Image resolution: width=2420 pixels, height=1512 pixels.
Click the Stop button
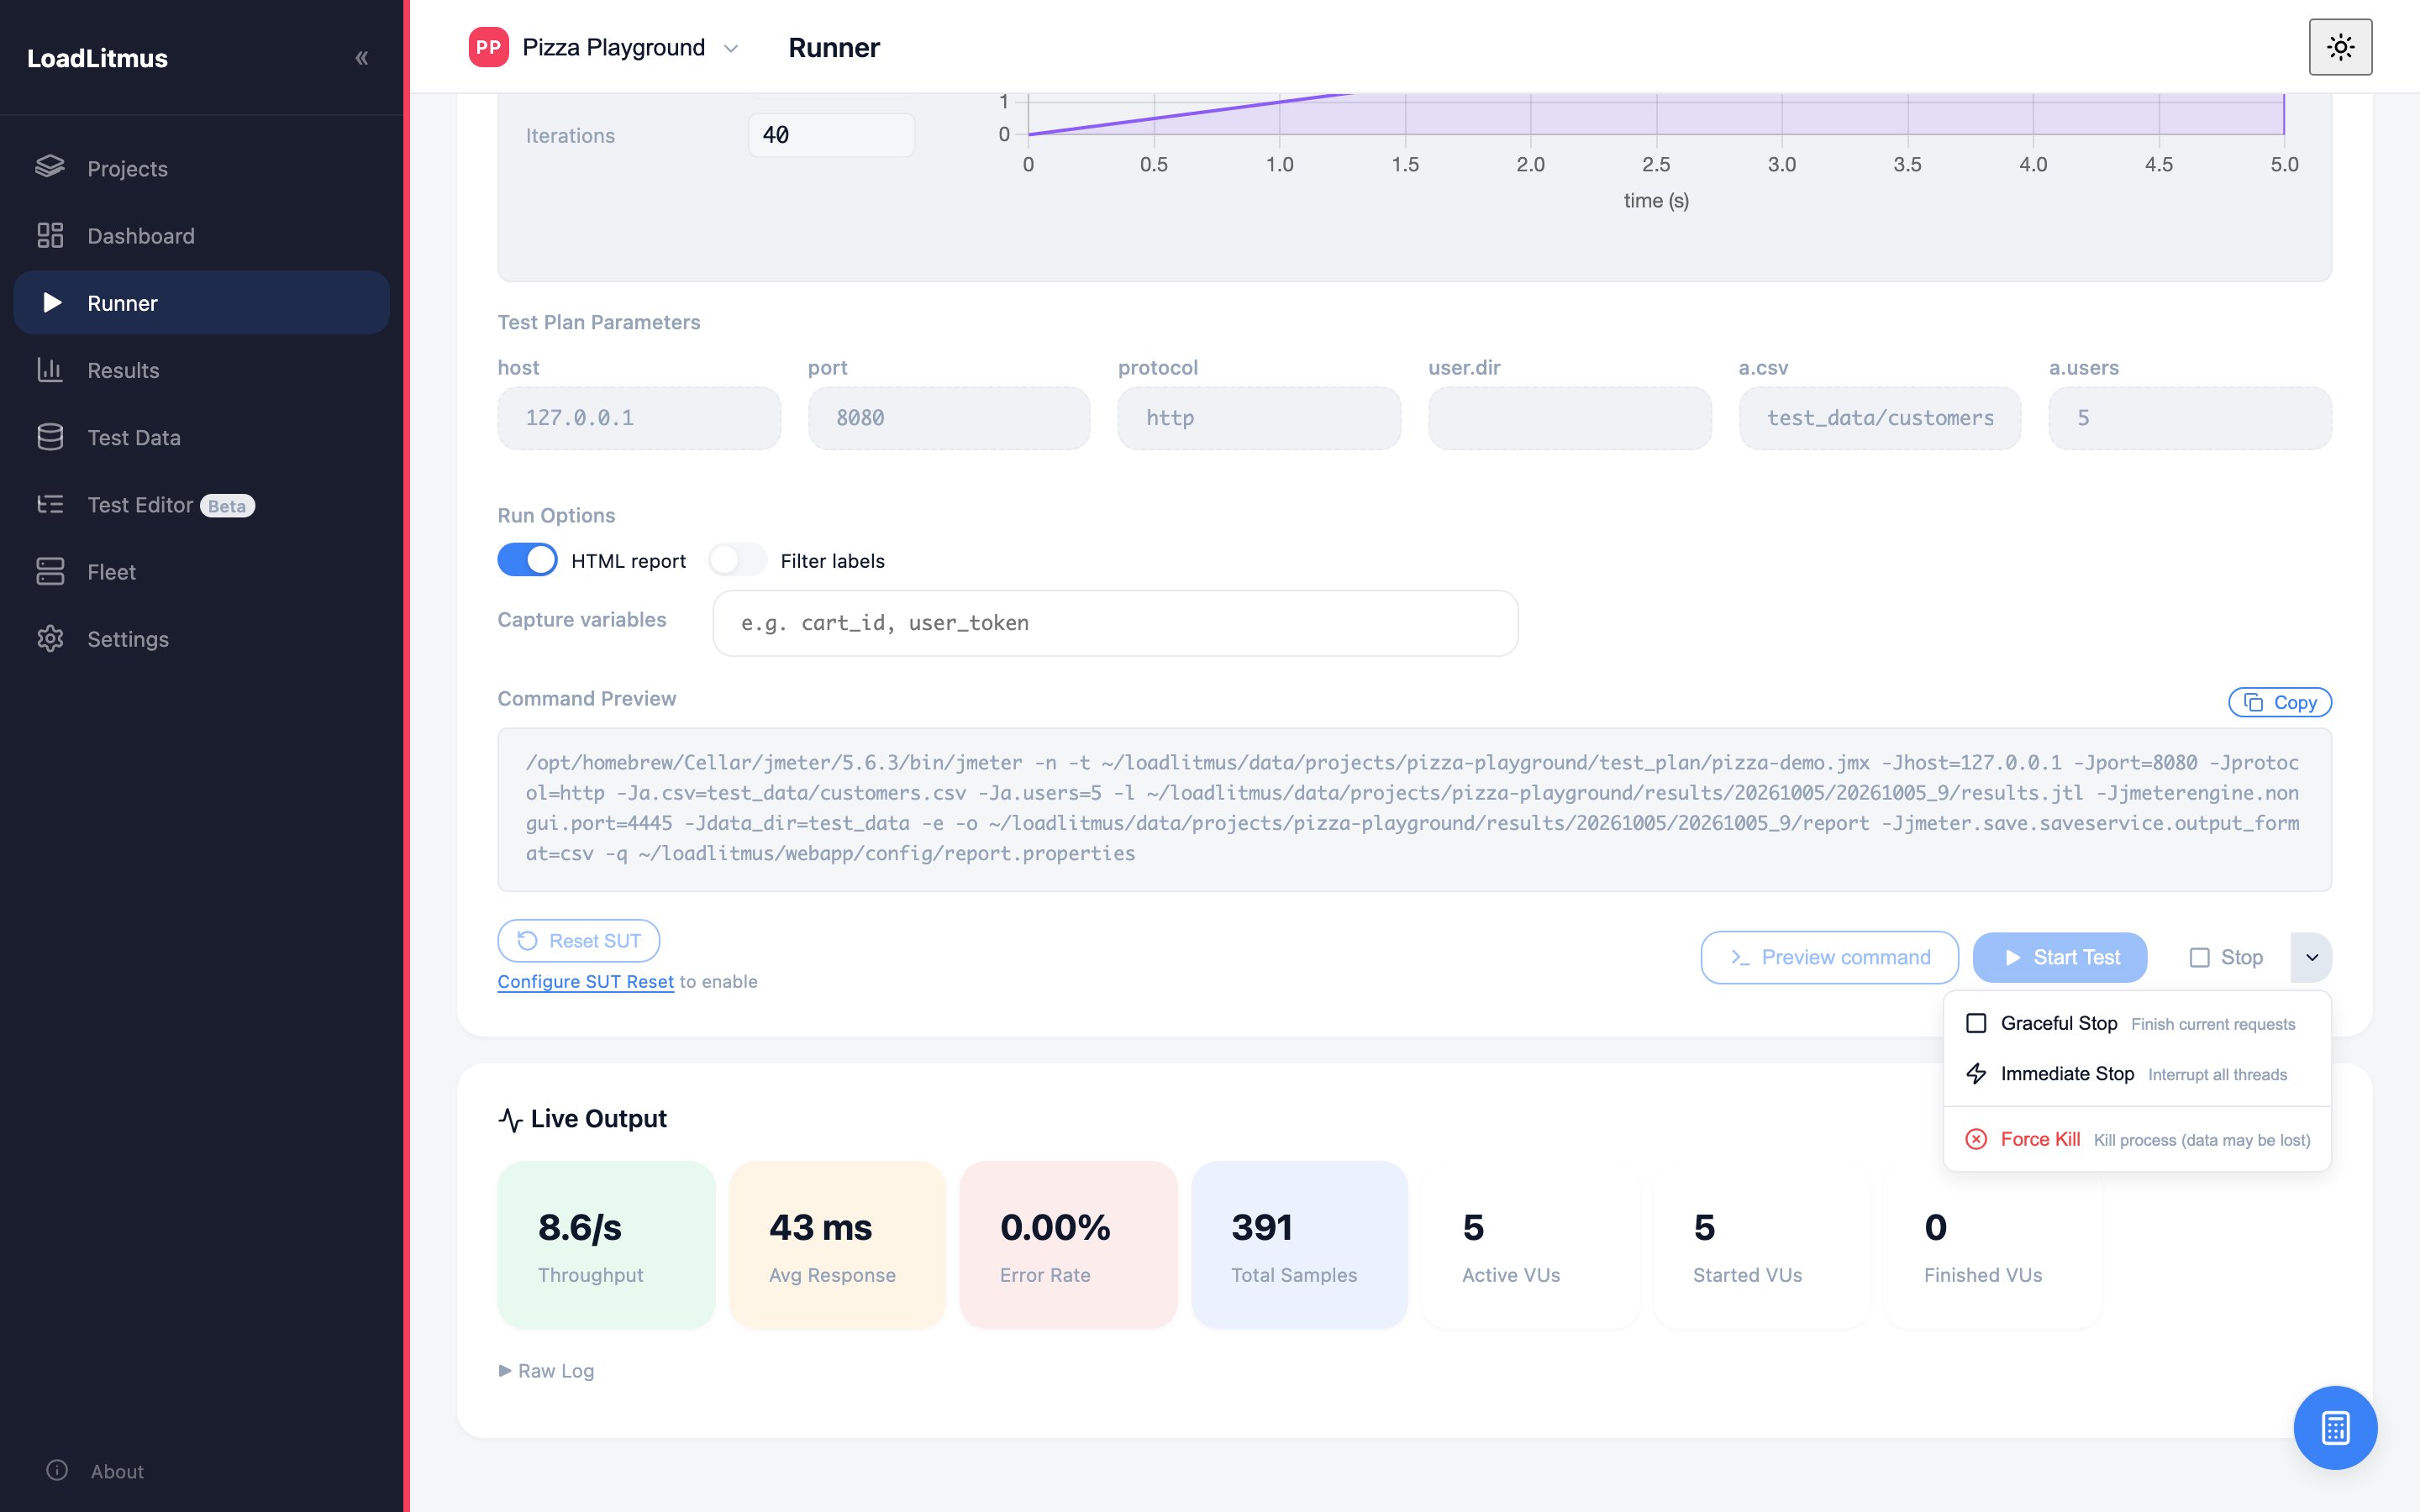coord(2225,957)
